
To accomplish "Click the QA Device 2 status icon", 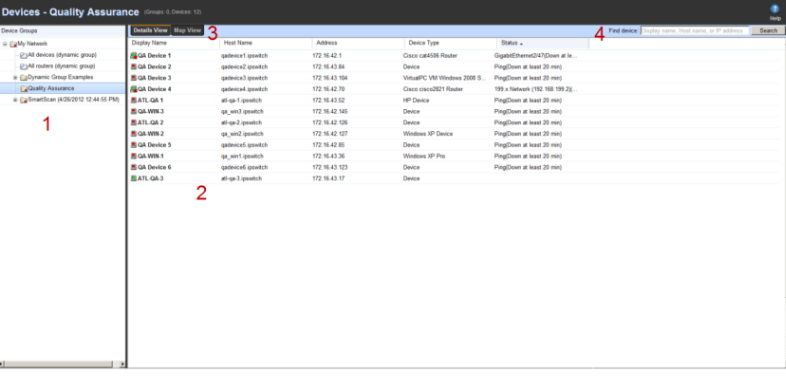I will (133, 67).
